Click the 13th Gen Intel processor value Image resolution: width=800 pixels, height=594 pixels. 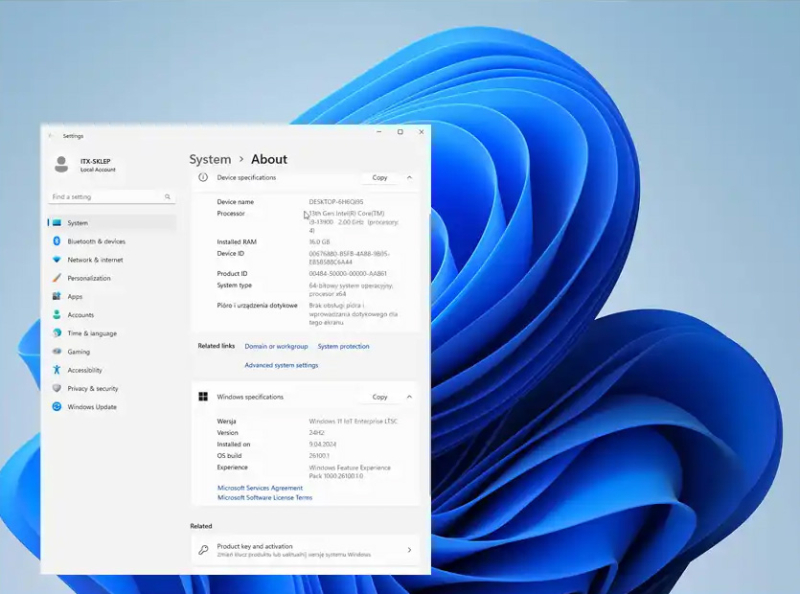(x=354, y=222)
